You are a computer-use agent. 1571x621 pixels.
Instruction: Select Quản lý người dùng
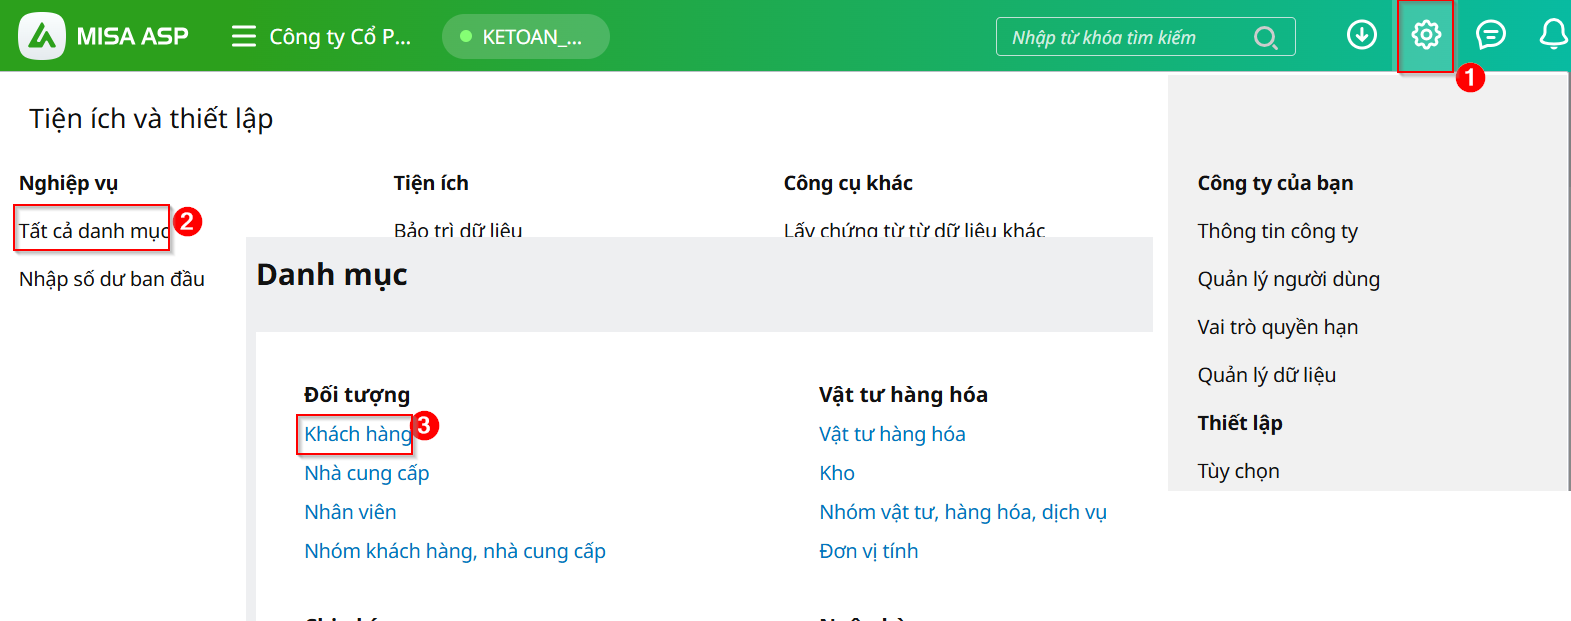pos(1288,279)
